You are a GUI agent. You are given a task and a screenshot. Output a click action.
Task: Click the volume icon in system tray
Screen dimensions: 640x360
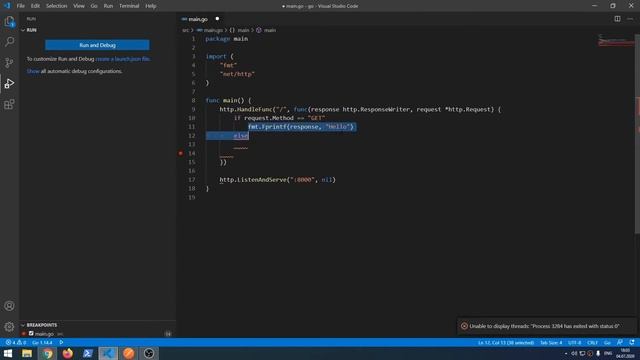(574, 353)
